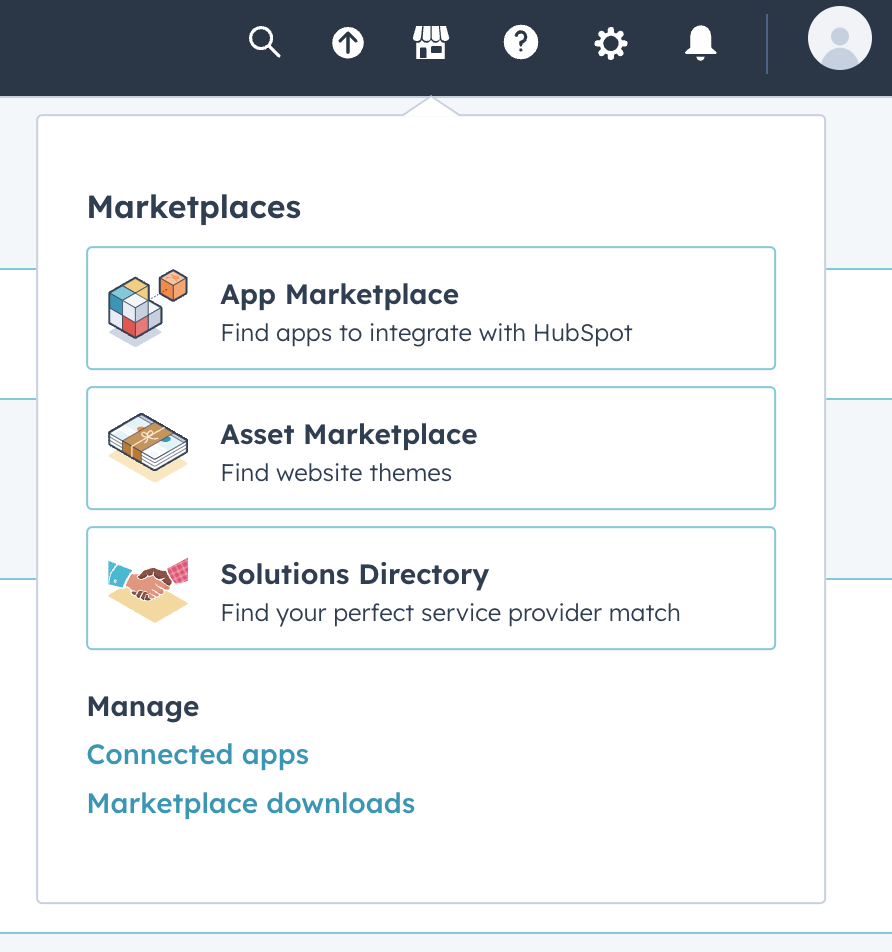
Task: Go to the Solutions Directory title
Action: 354,575
